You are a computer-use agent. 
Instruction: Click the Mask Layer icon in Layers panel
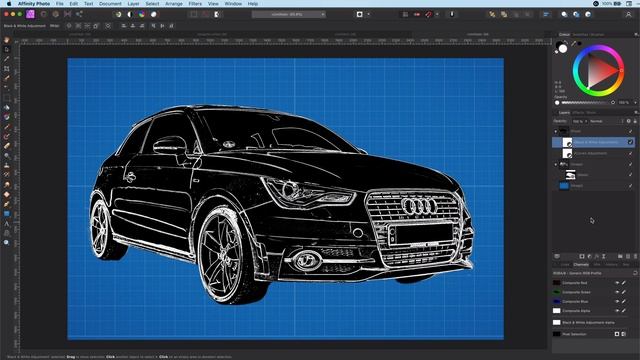[582, 256]
